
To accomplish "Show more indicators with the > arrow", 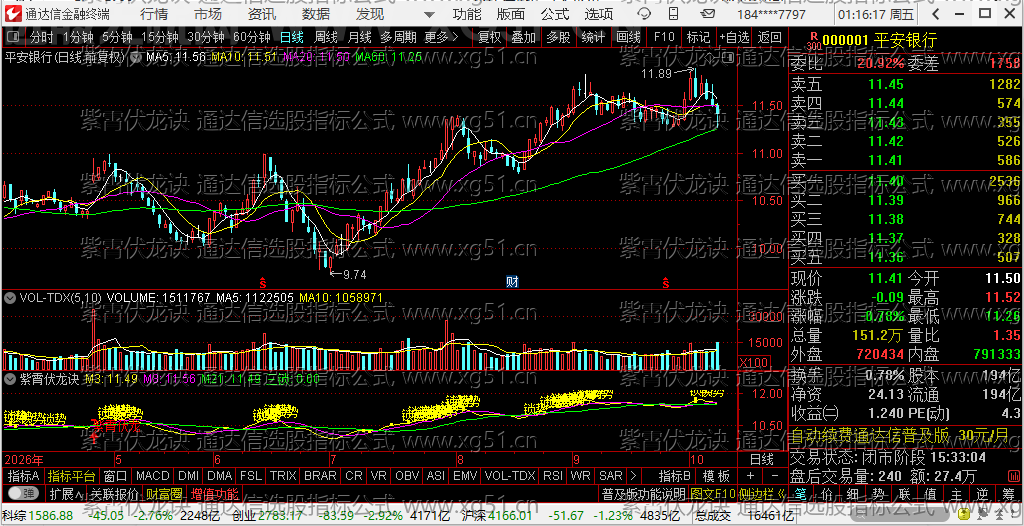I will pos(632,476).
